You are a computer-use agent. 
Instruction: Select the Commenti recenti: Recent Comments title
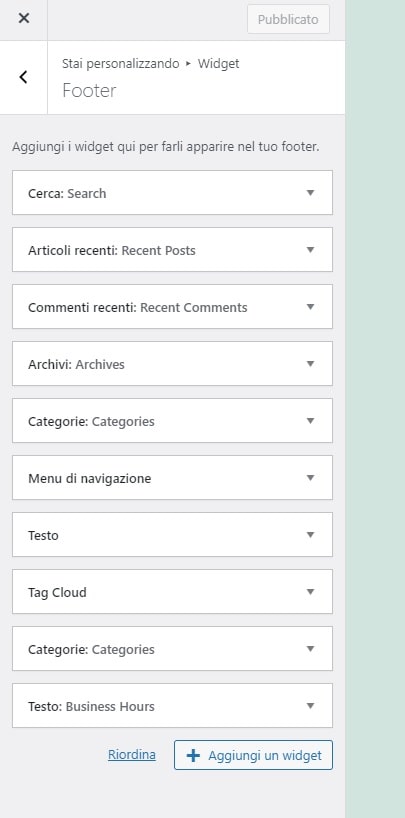pos(138,307)
